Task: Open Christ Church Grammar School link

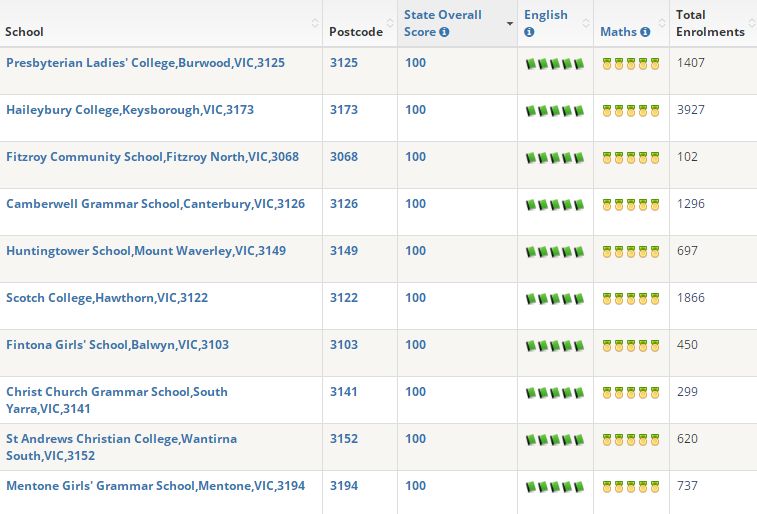Action: pyautogui.click(x=117, y=400)
